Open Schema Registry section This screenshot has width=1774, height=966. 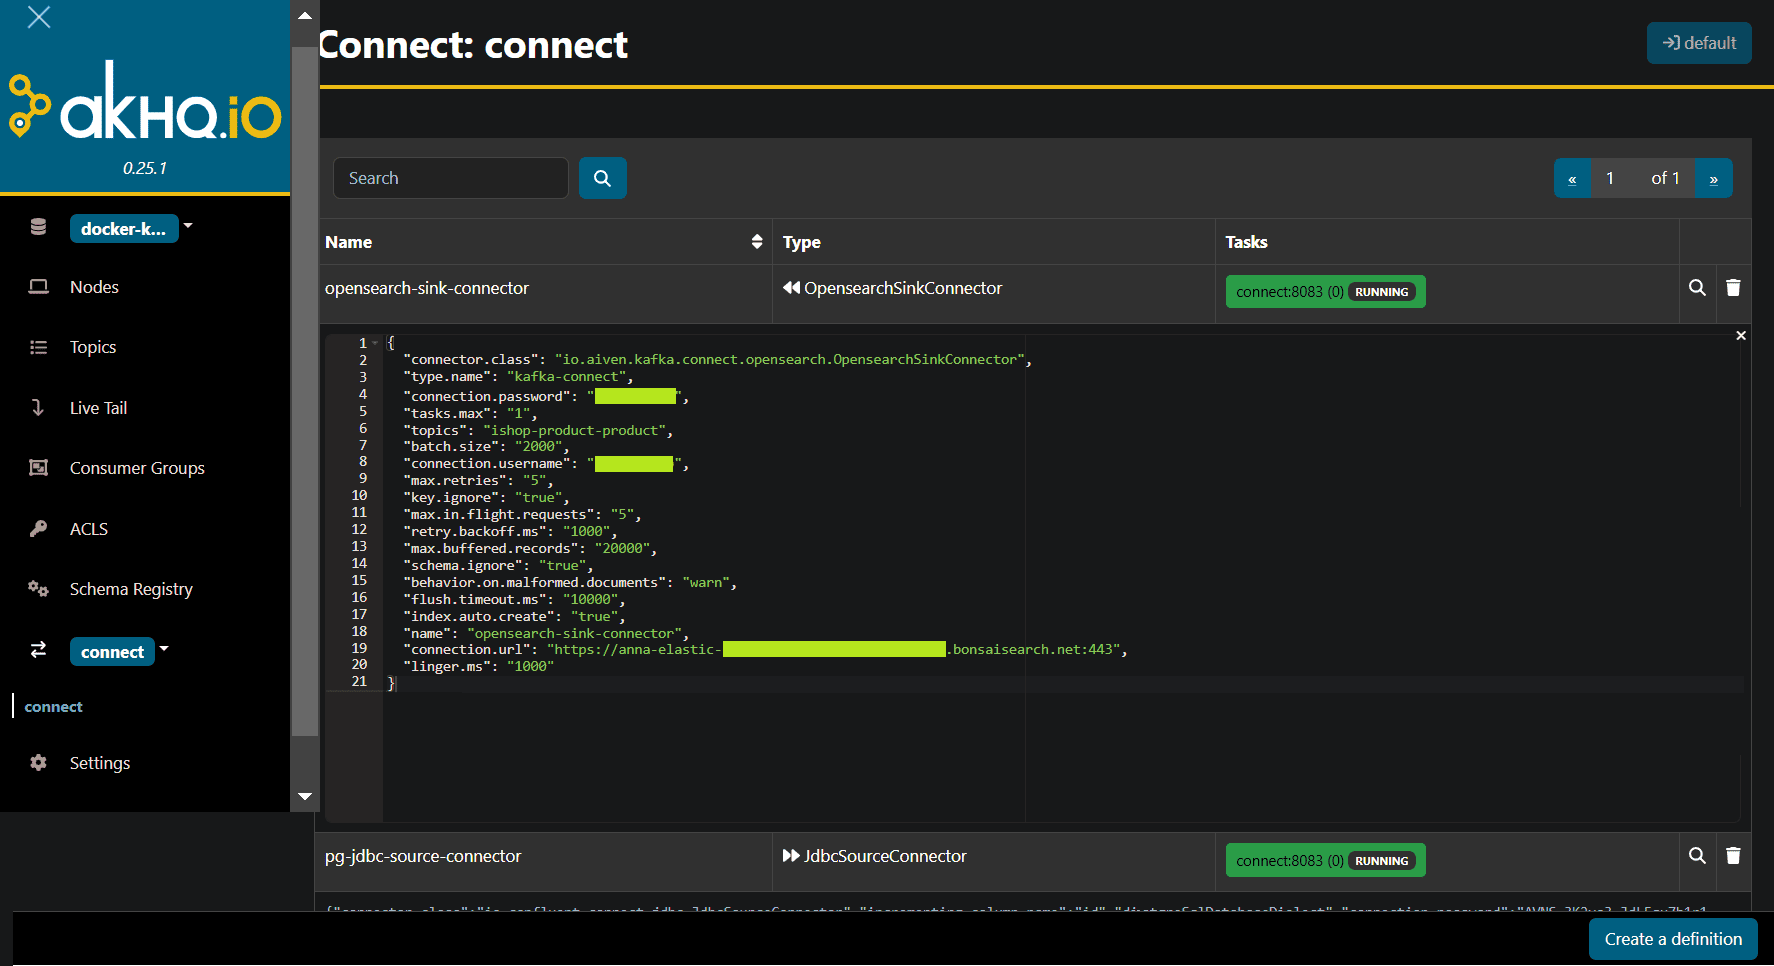pos(131,589)
